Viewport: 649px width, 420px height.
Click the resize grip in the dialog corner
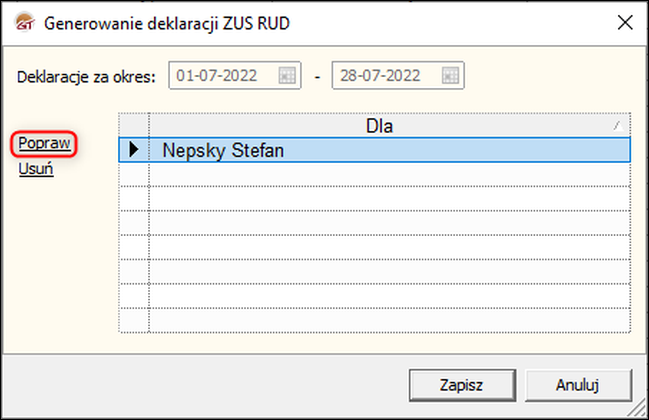637,410
